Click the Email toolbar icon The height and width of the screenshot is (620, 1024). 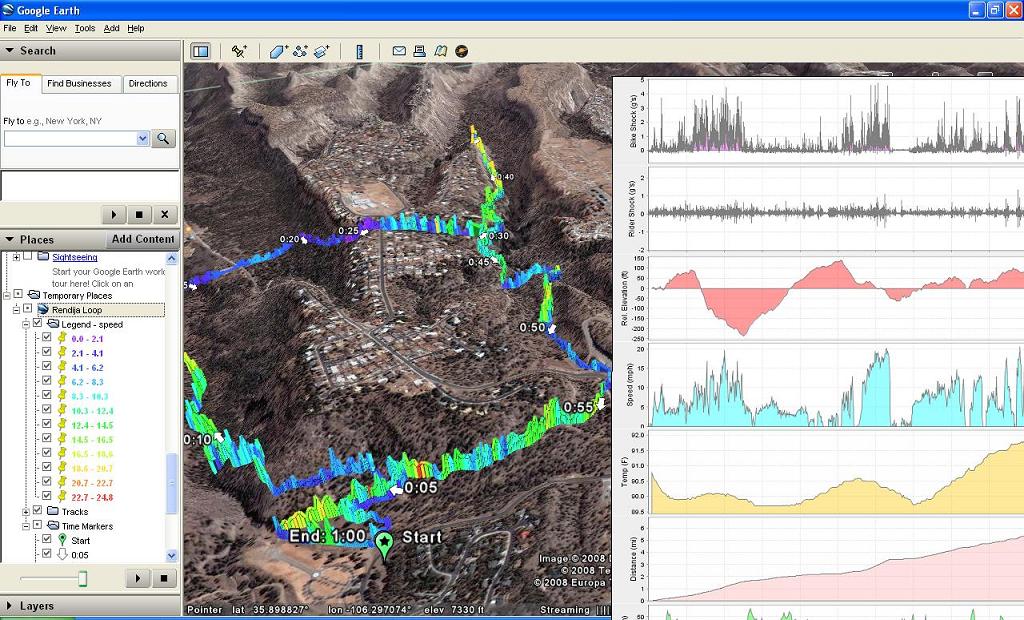(399, 51)
